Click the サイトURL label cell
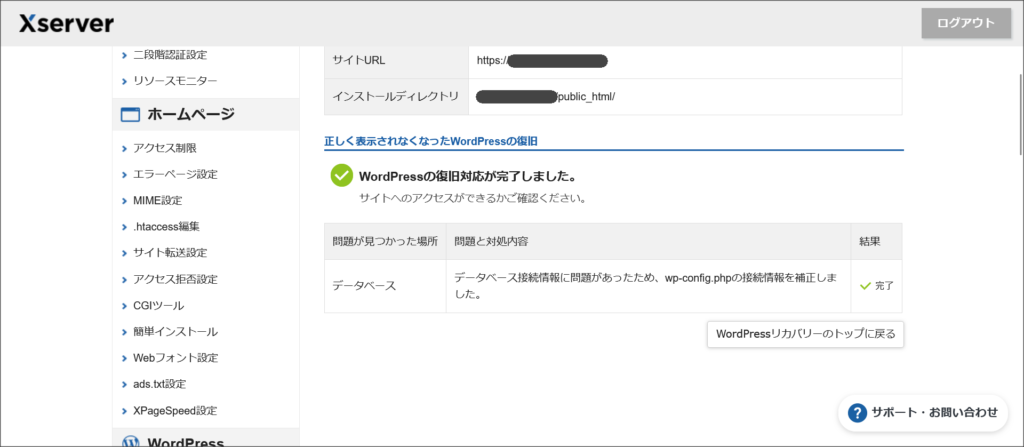The width and height of the screenshot is (1024, 447). click(x=396, y=61)
